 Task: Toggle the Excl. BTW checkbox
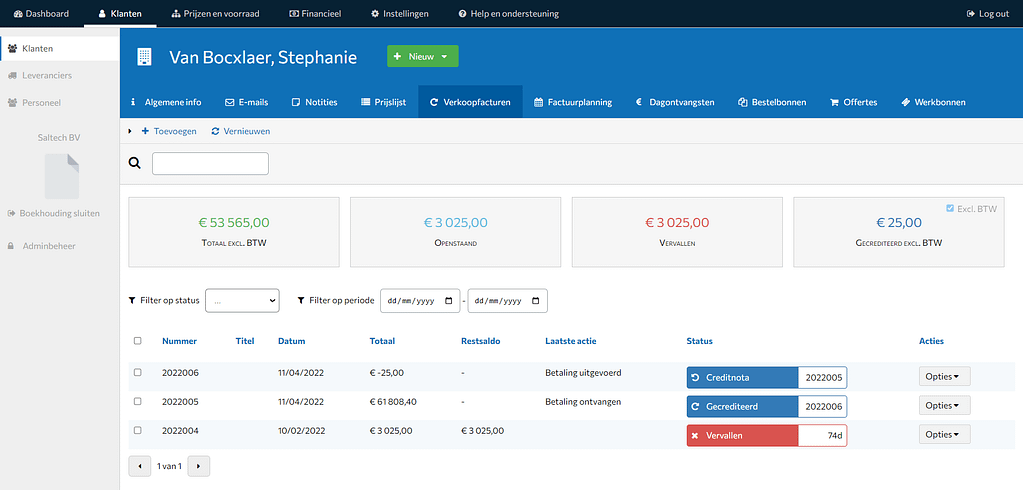coord(950,208)
